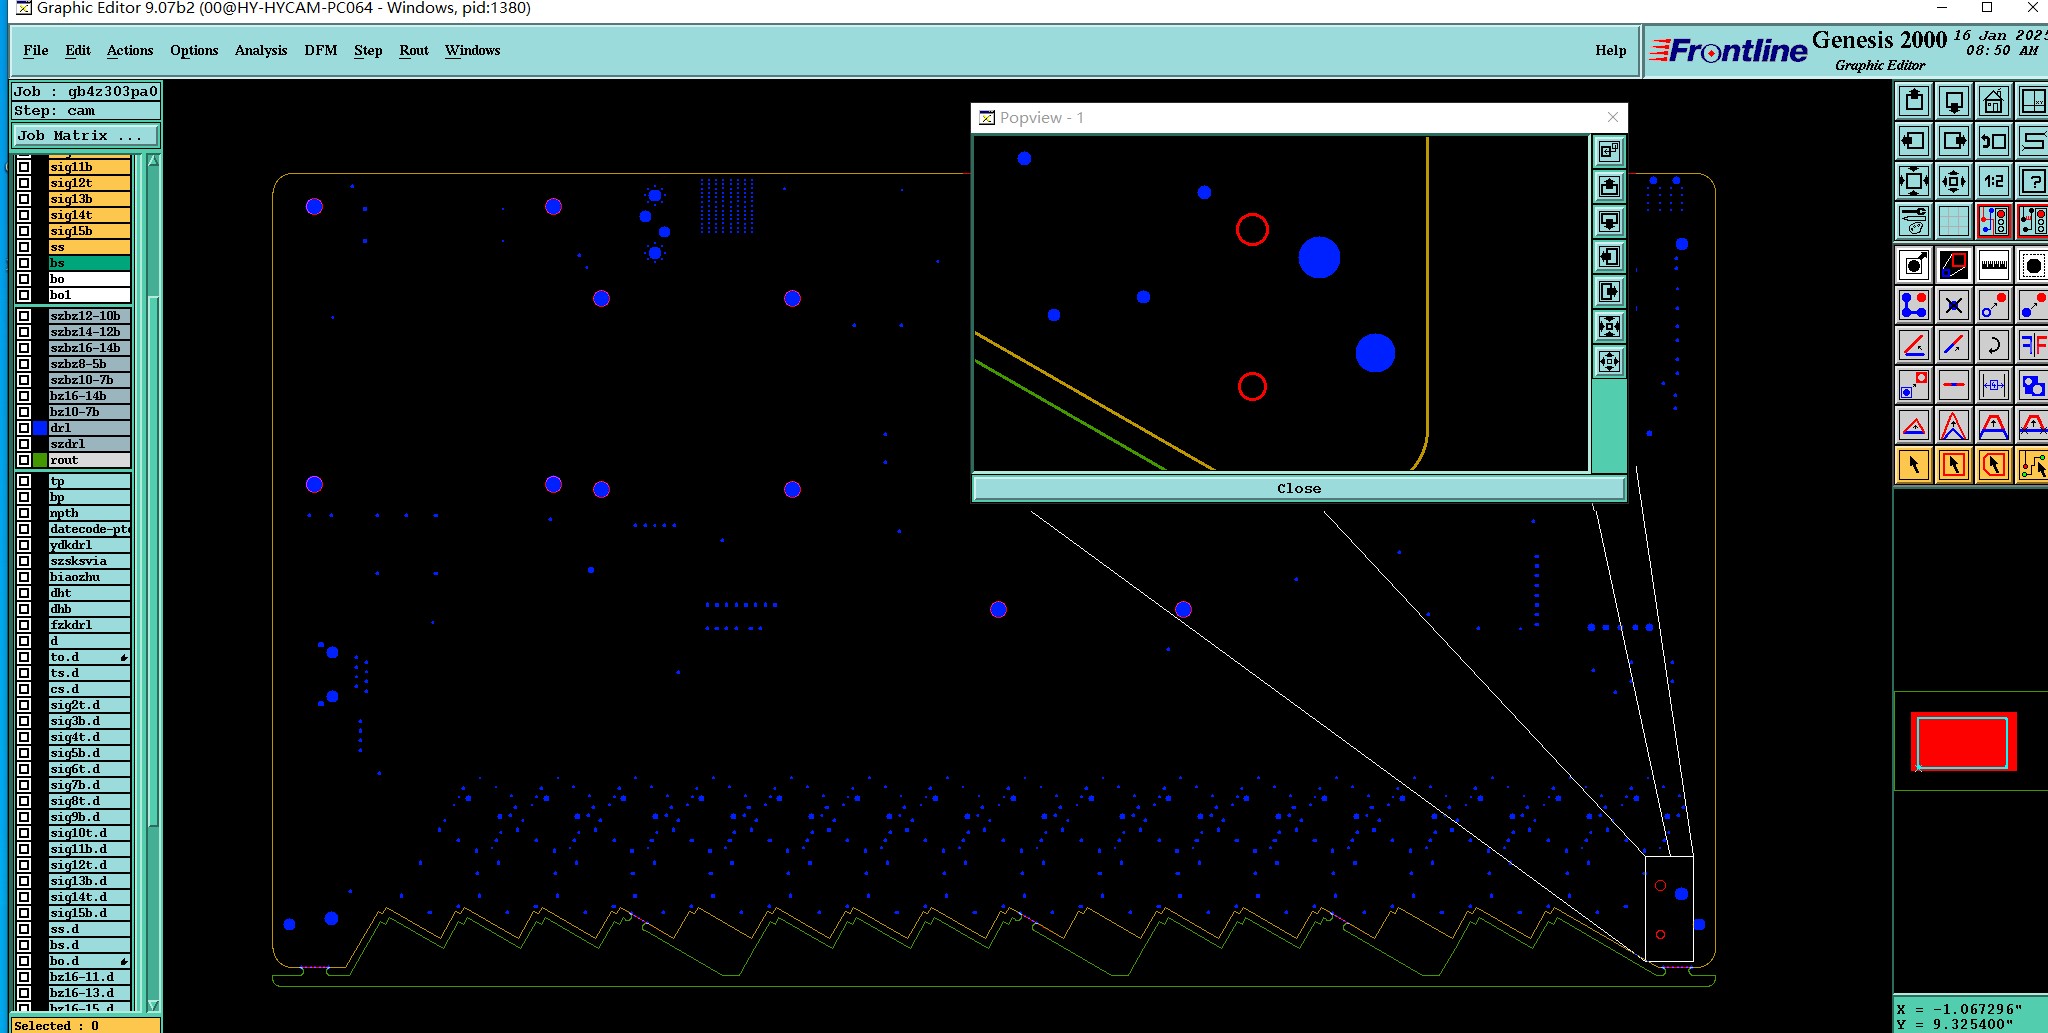This screenshot has height=1033, width=2048.
Task: Pan view right in the main toolbar
Action: tap(1953, 141)
